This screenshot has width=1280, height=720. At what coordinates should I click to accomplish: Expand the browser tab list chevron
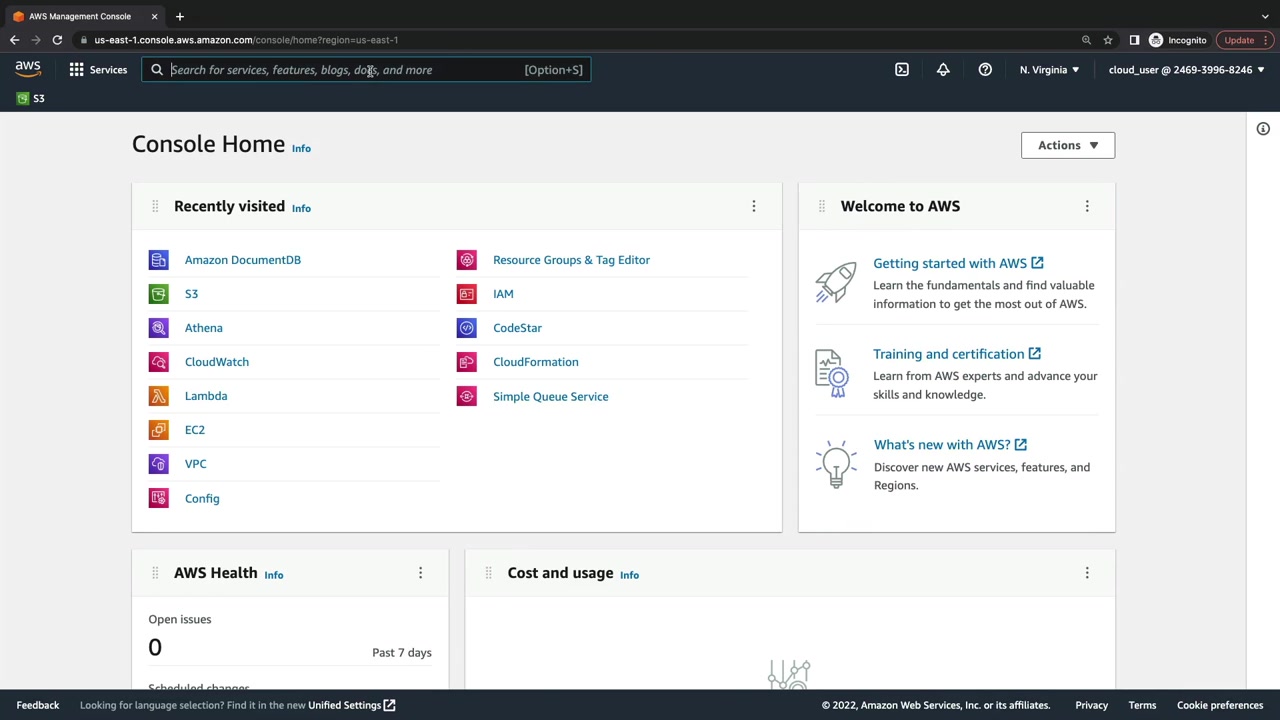pos(1265,16)
